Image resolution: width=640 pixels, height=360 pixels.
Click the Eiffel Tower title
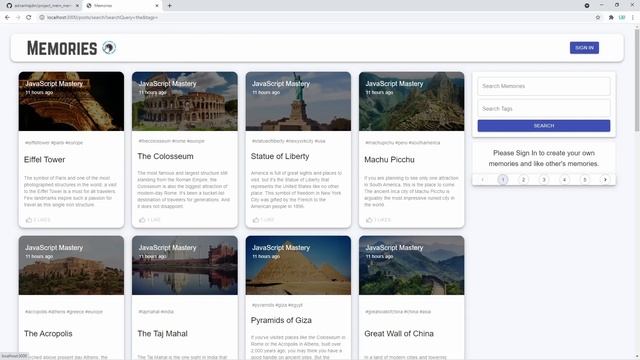point(44,160)
